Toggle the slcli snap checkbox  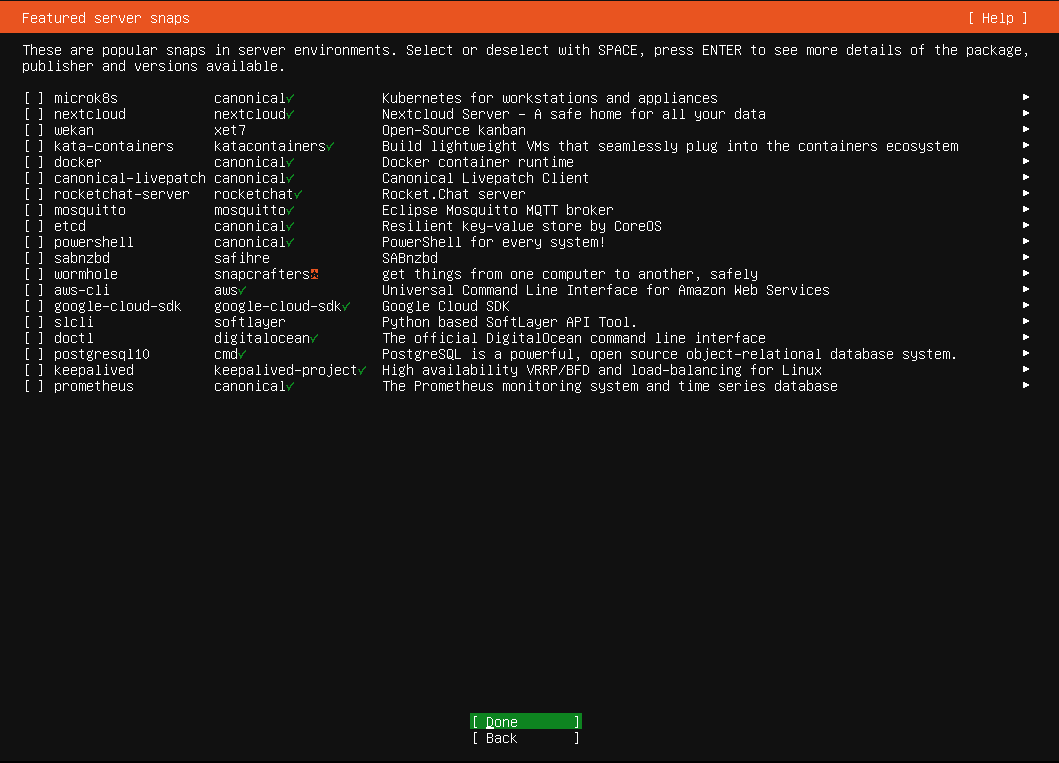[x=34, y=322]
